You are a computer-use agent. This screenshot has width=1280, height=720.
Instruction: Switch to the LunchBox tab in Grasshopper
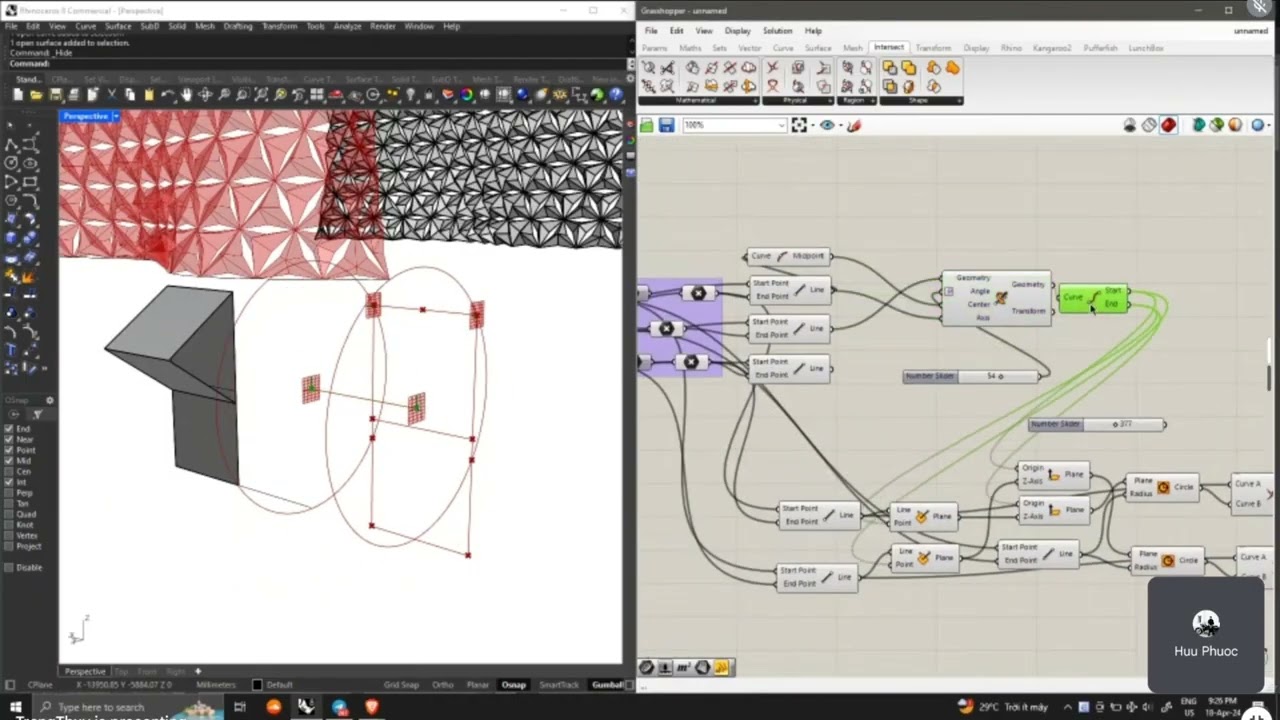(1146, 48)
